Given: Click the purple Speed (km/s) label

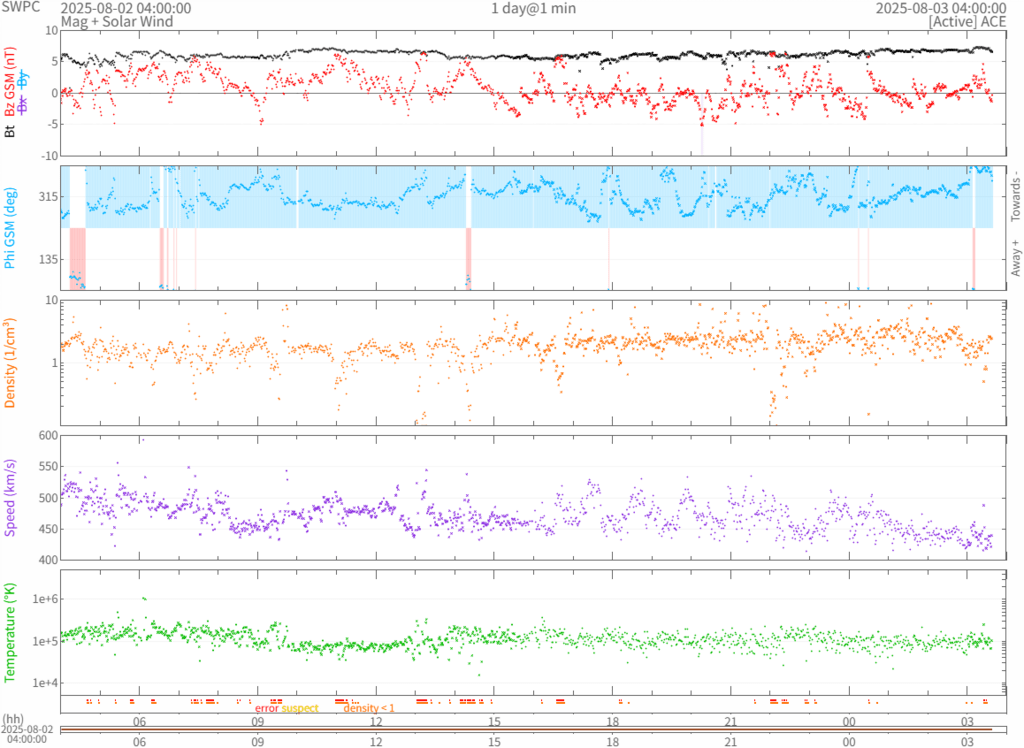Looking at the screenshot, I should tap(10, 497).
